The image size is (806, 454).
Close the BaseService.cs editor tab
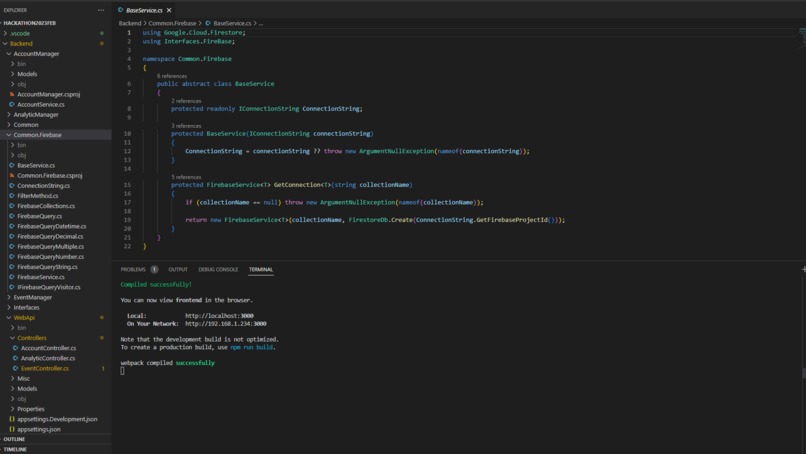coord(169,10)
